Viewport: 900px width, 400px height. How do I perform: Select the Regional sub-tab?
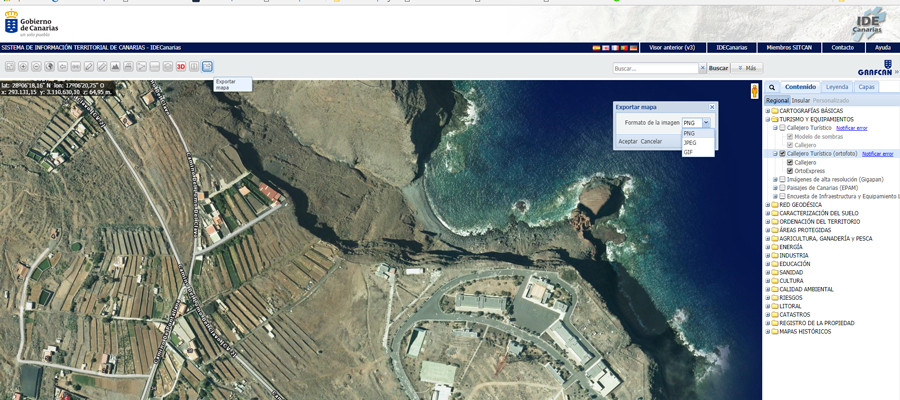pyautogui.click(x=777, y=100)
